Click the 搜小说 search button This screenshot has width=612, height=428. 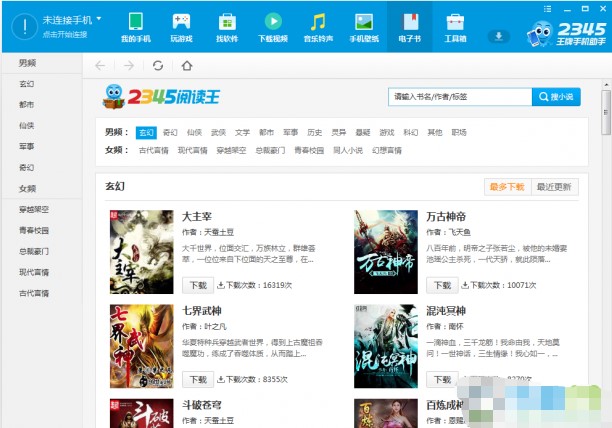[556, 97]
